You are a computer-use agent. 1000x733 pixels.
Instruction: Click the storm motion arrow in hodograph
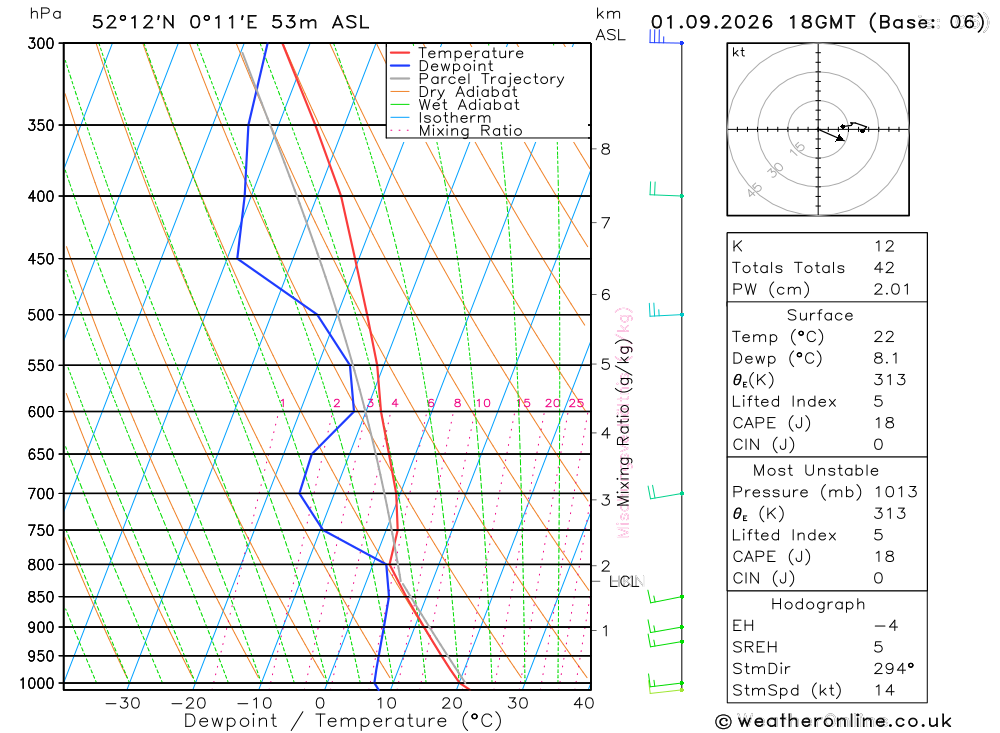click(832, 135)
